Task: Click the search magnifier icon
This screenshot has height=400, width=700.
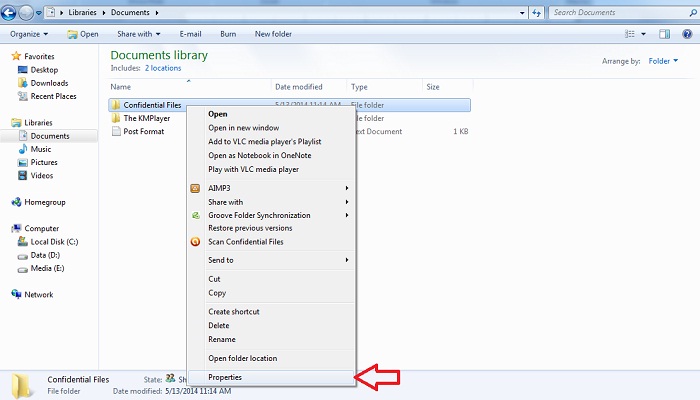Action: point(693,13)
